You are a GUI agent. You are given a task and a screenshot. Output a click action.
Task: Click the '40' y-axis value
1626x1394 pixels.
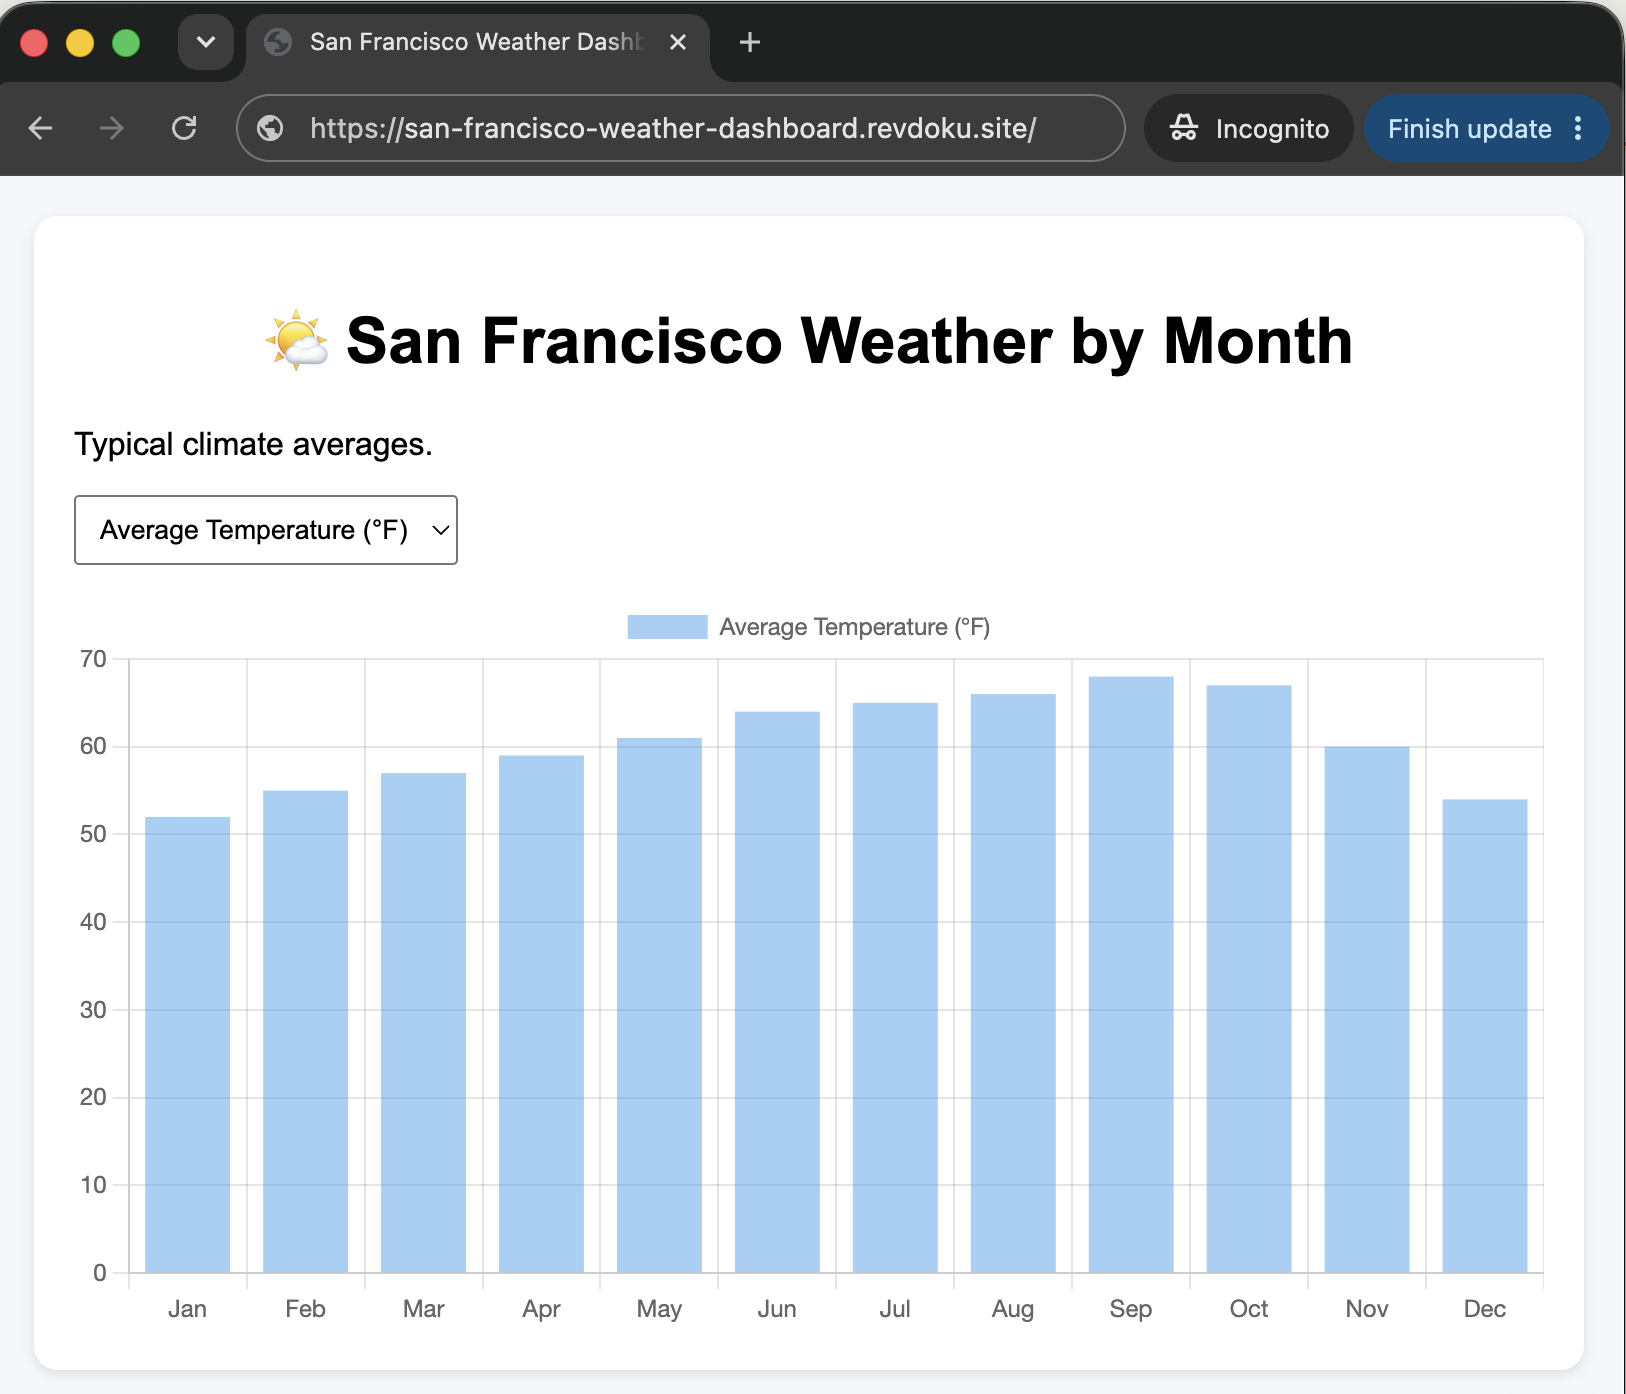93,922
